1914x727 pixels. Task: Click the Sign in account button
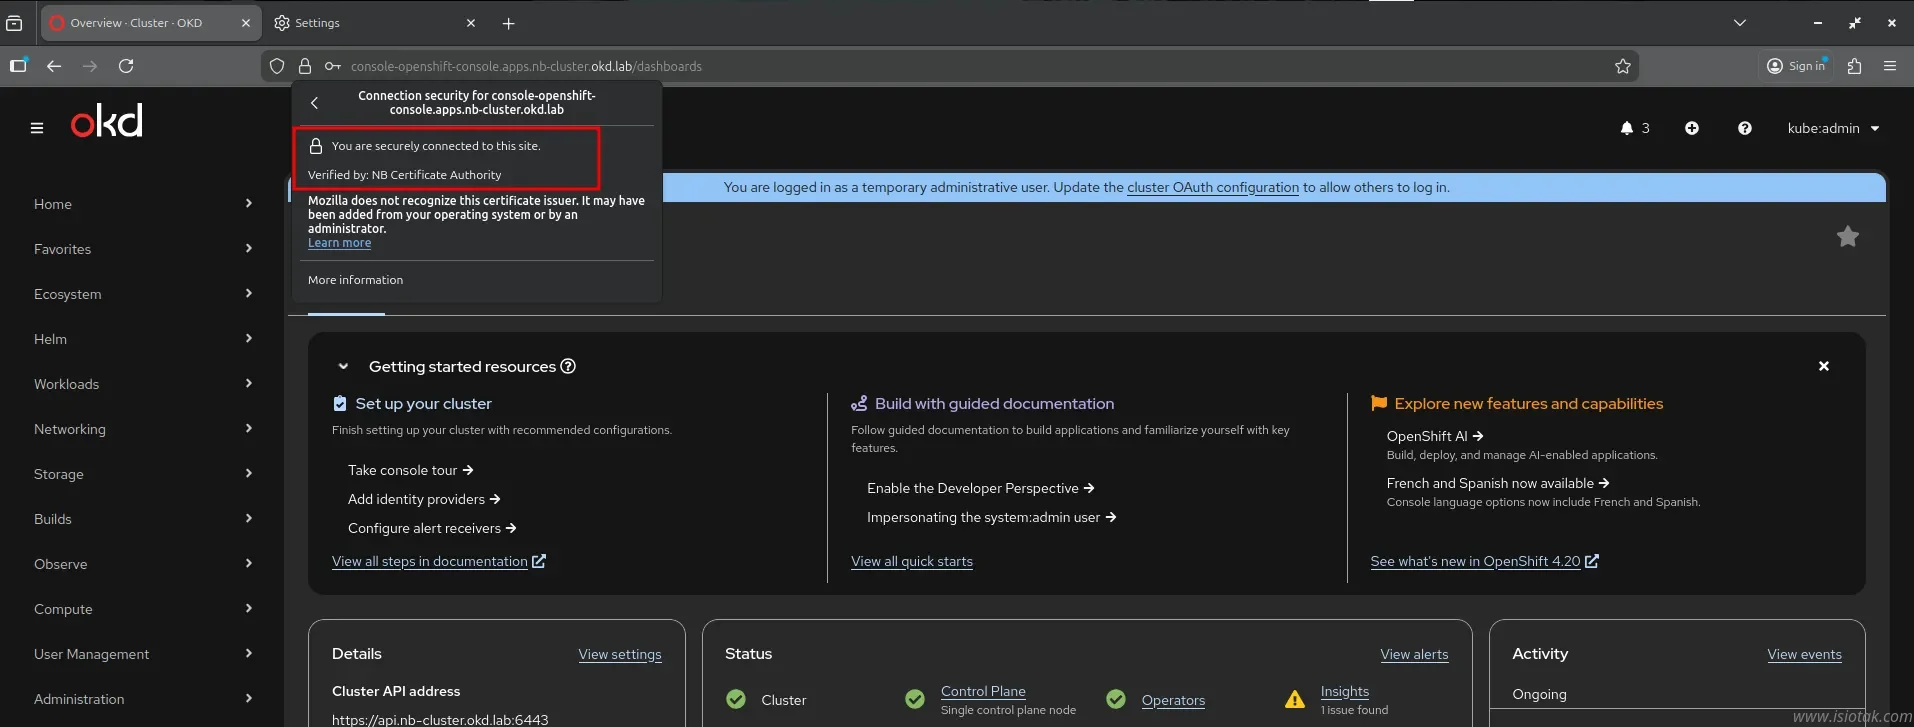click(1796, 66)
